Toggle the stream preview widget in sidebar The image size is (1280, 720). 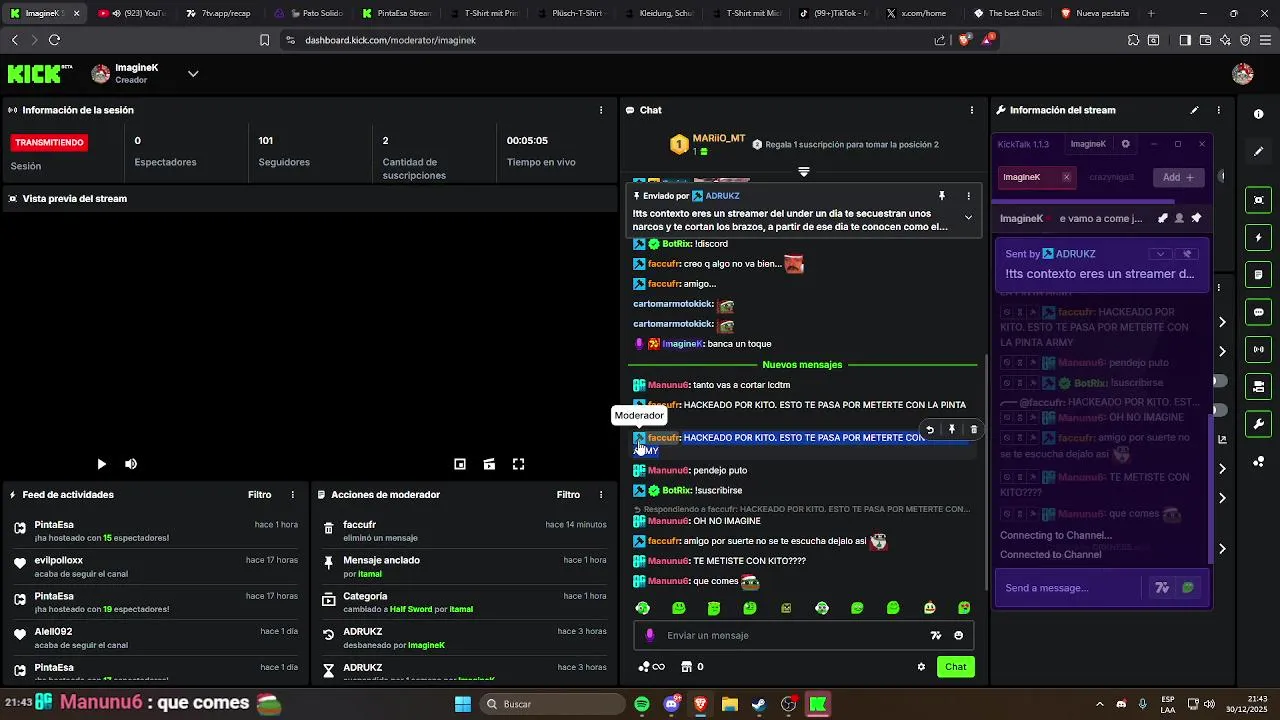coord(1258,200)
